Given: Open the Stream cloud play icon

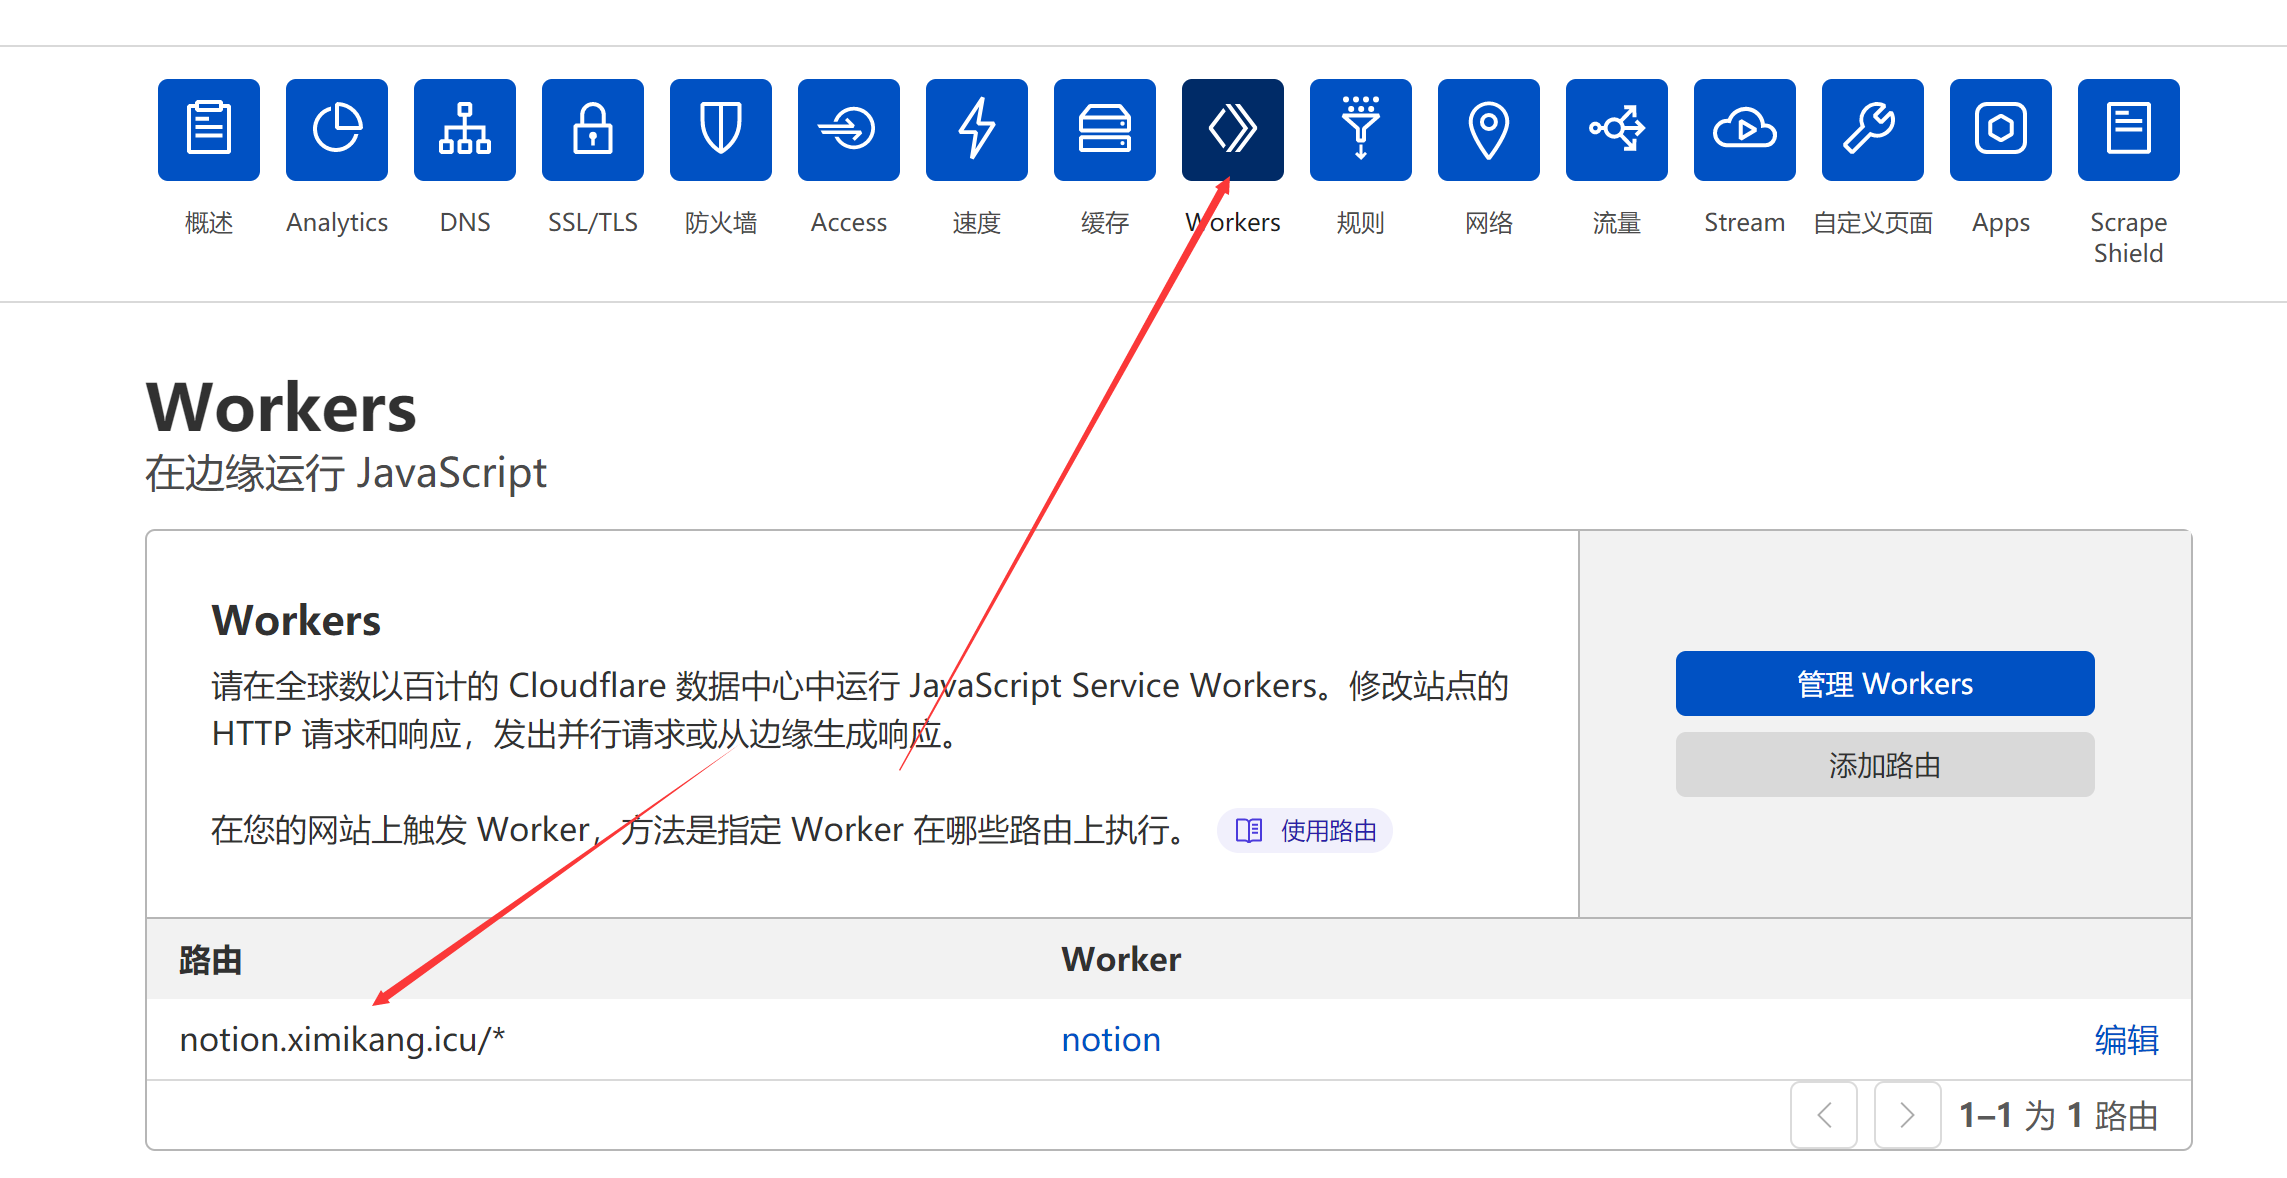Looking at the screenshot, I should coord(1745,130).
